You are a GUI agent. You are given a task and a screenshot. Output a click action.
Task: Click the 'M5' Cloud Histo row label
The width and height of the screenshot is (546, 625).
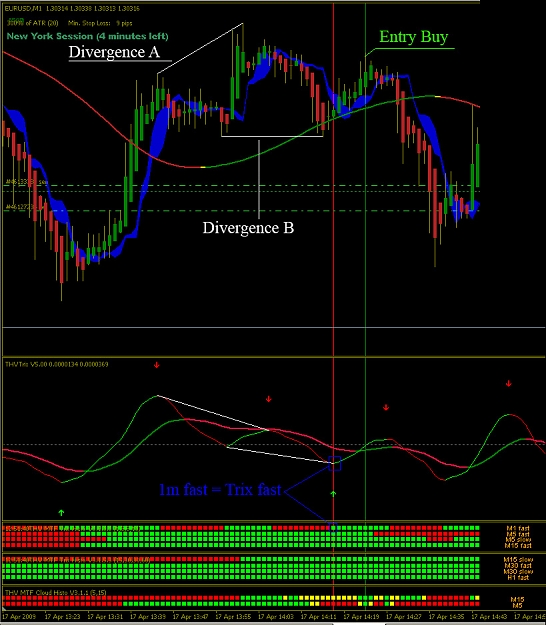click(x=517, y=606)
